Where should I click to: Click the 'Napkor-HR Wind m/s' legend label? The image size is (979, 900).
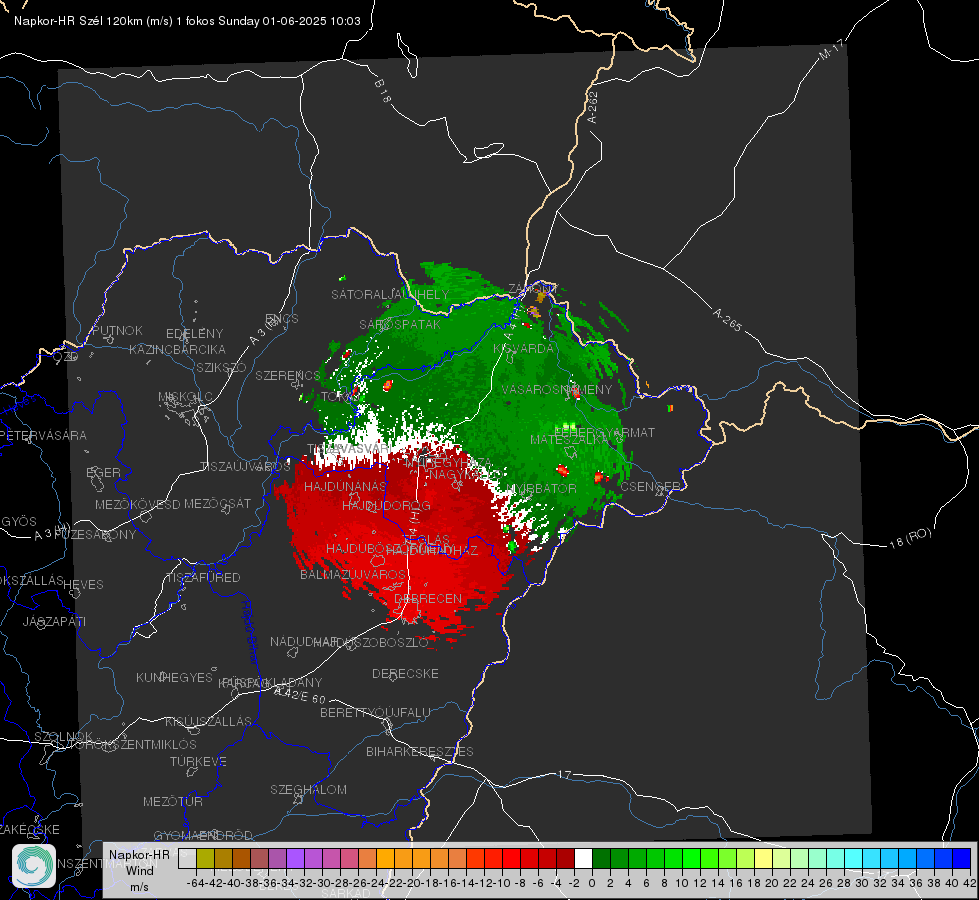139,870
